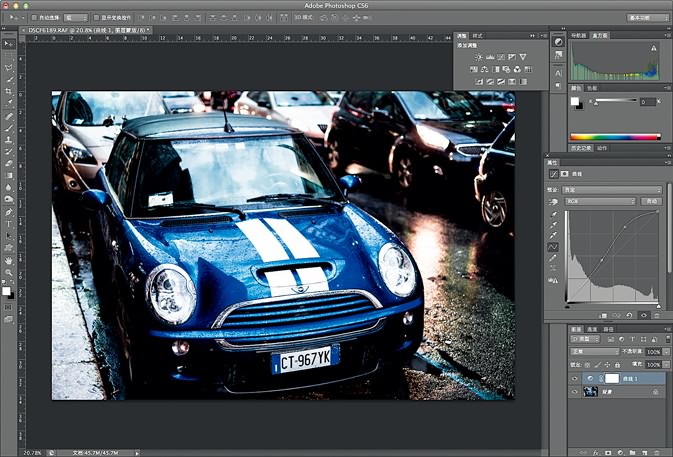Select the Zoom magnifier tool
This screenshot has width=673, height=457.
tap(8, 272)
